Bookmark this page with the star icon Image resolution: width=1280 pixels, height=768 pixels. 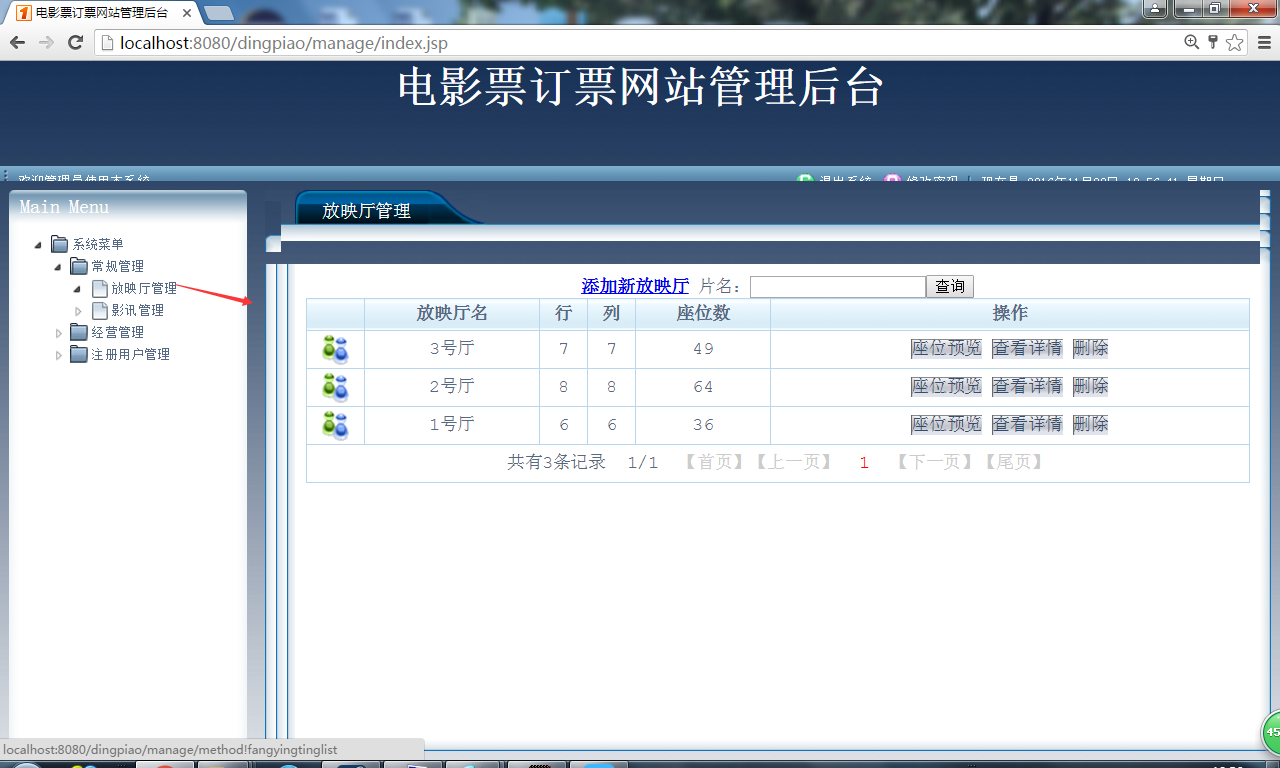1235,42
